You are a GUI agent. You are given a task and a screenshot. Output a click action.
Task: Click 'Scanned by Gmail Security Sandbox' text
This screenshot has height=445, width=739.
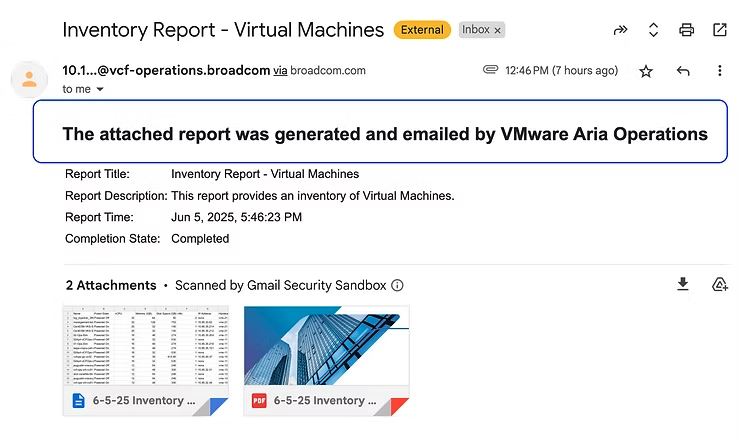(280, 285)
